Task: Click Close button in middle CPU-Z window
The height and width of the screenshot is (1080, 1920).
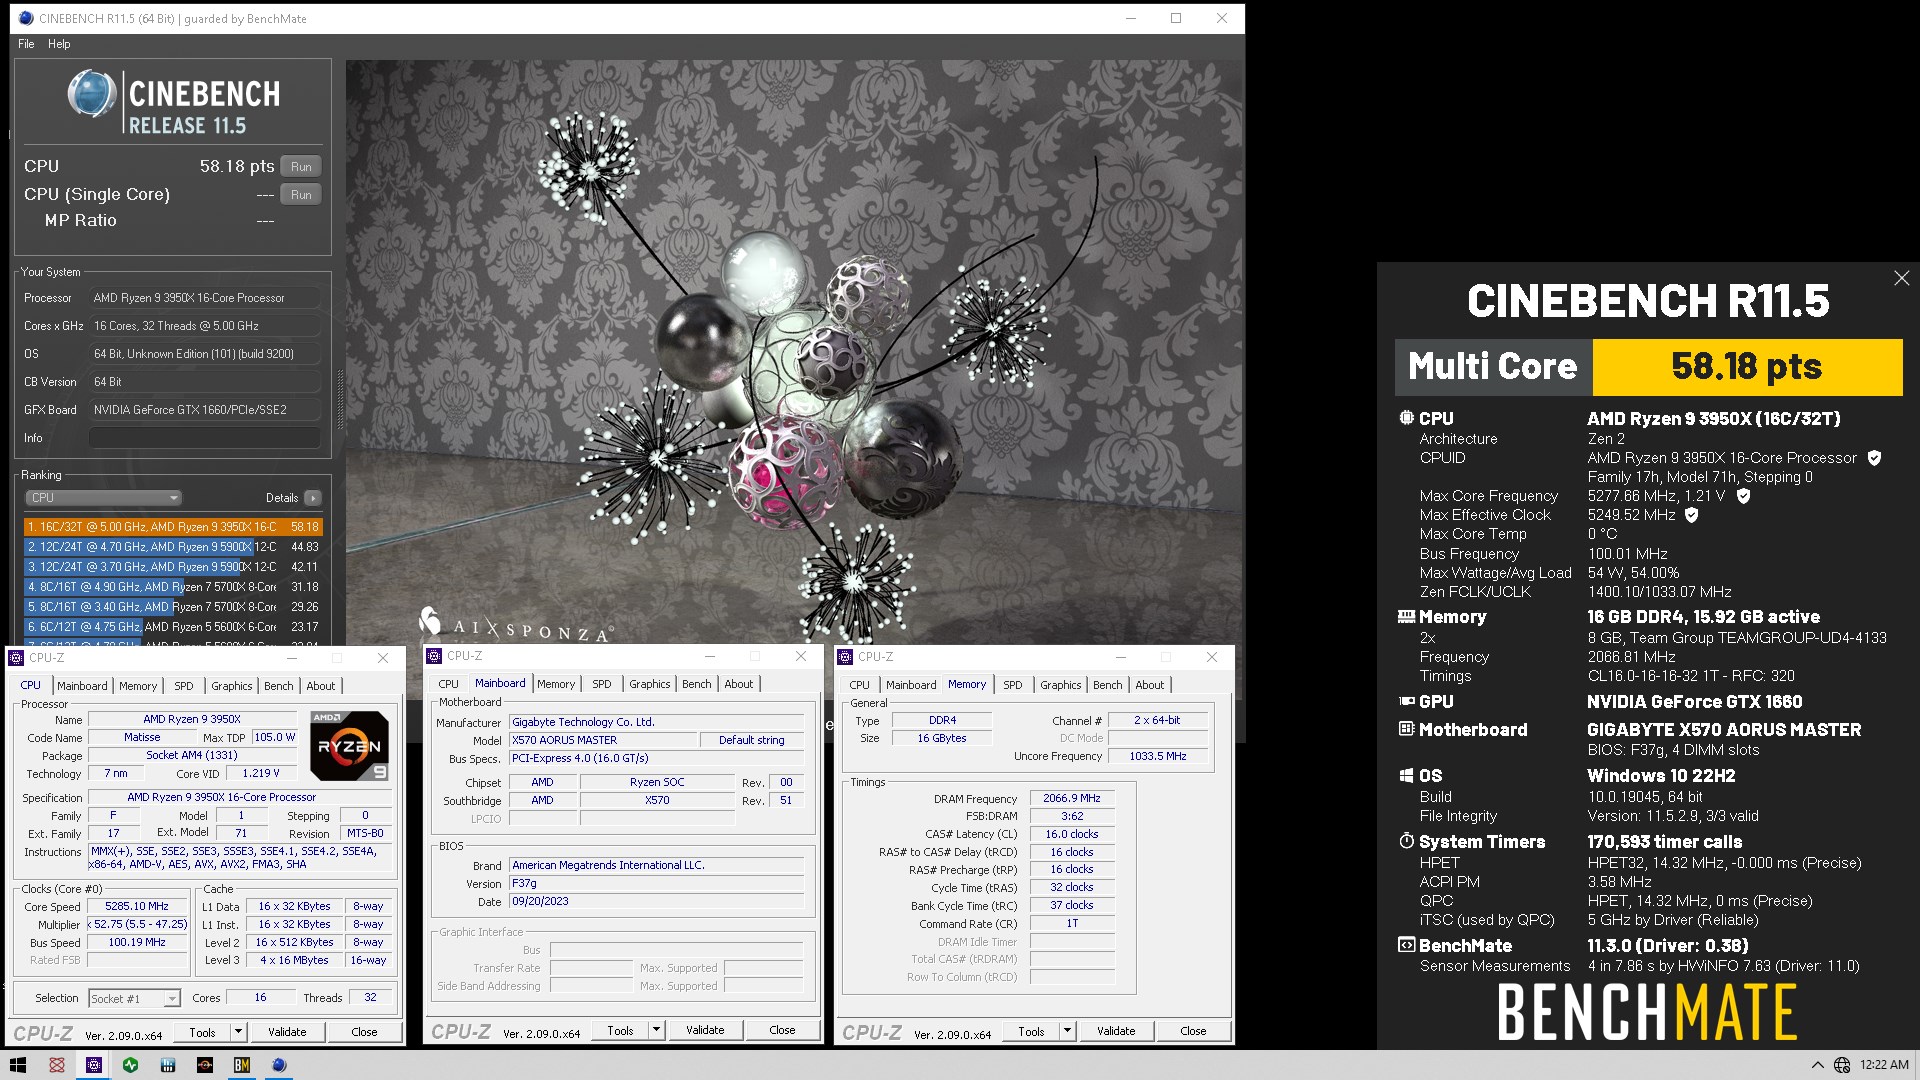Action: [x=782, y=1030]
